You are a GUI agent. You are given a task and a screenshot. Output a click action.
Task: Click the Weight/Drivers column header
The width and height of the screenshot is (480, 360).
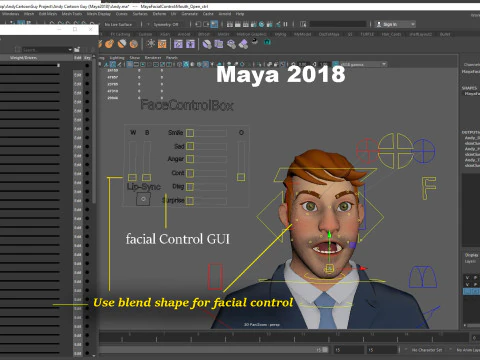pyautogui.click(x=23, y=58)
